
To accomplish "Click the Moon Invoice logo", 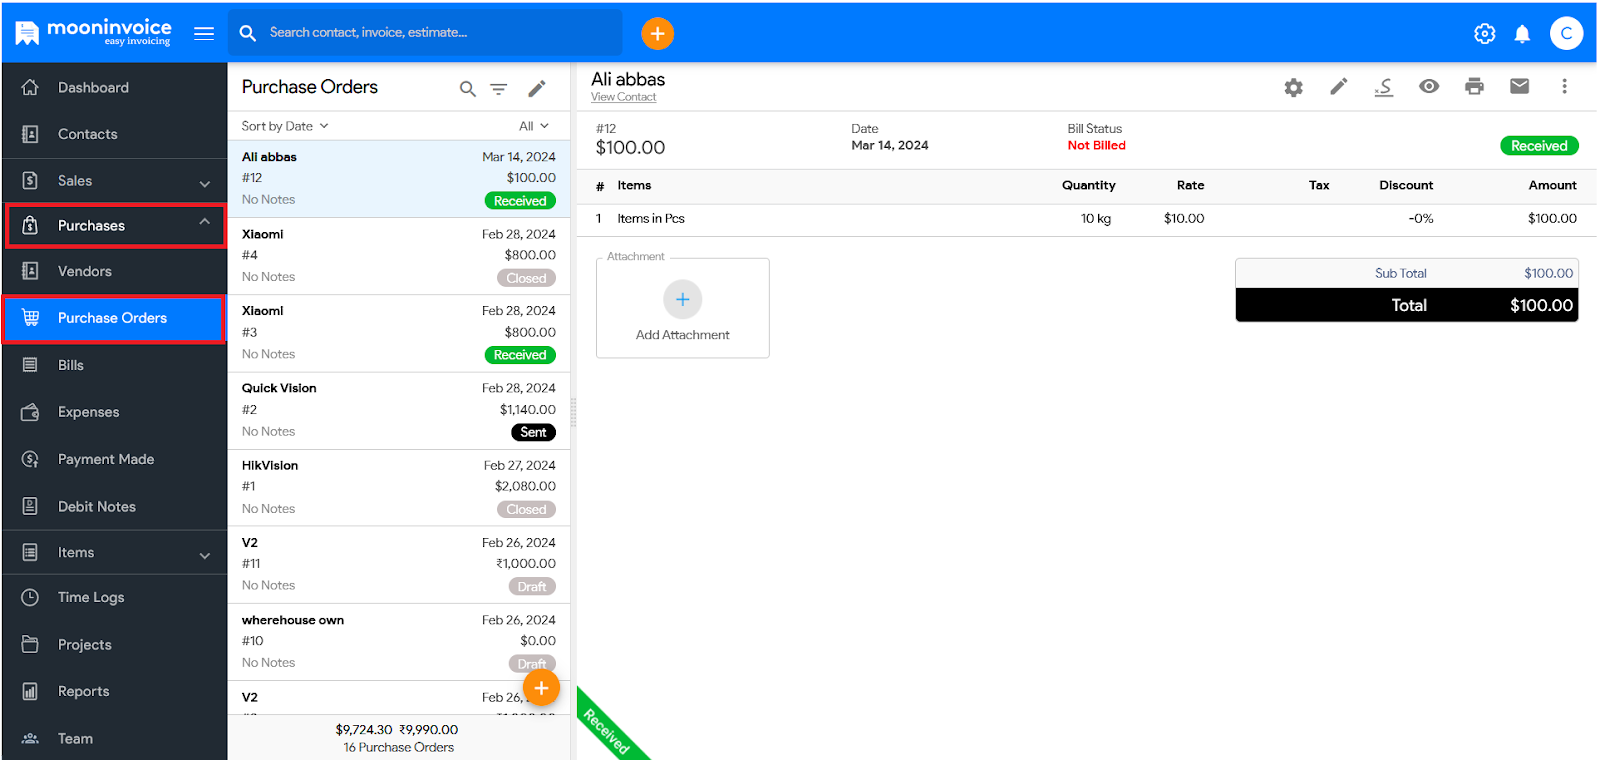I will tap(93, 32).
